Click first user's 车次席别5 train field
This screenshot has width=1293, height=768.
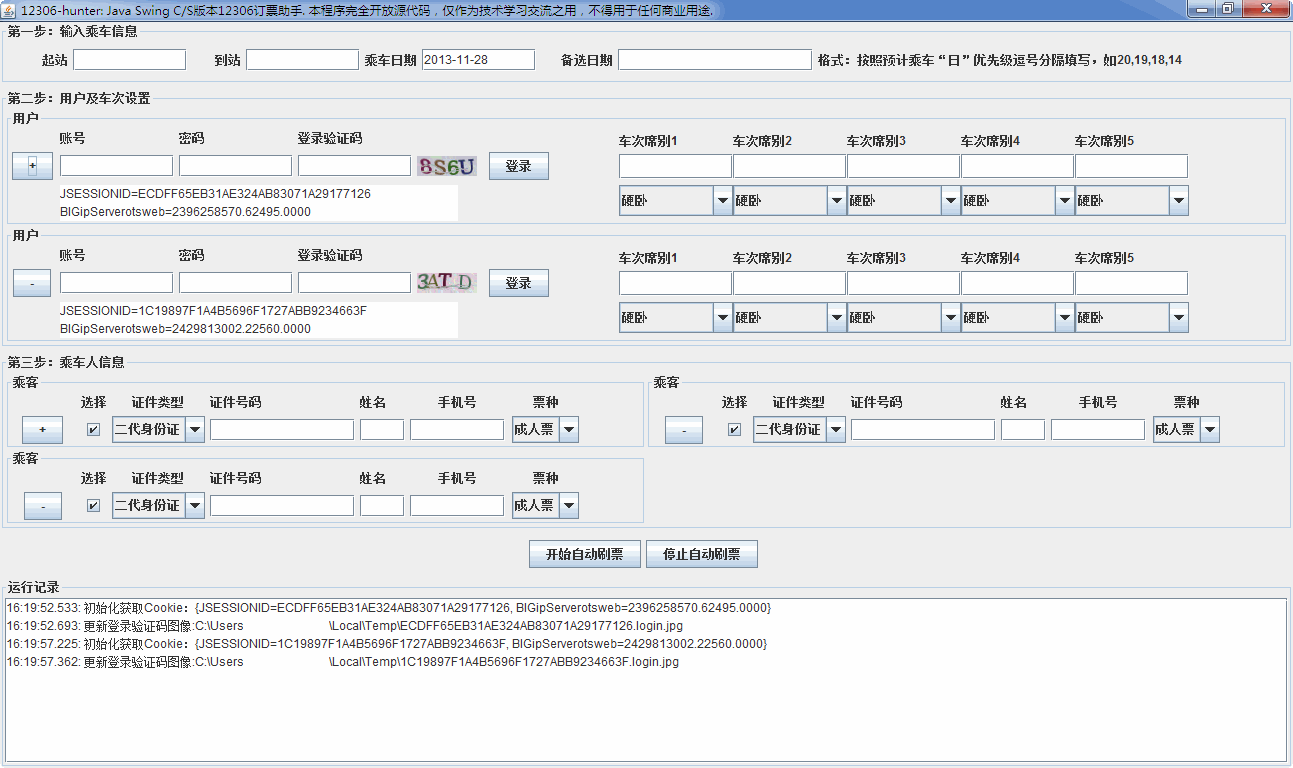1131,166
